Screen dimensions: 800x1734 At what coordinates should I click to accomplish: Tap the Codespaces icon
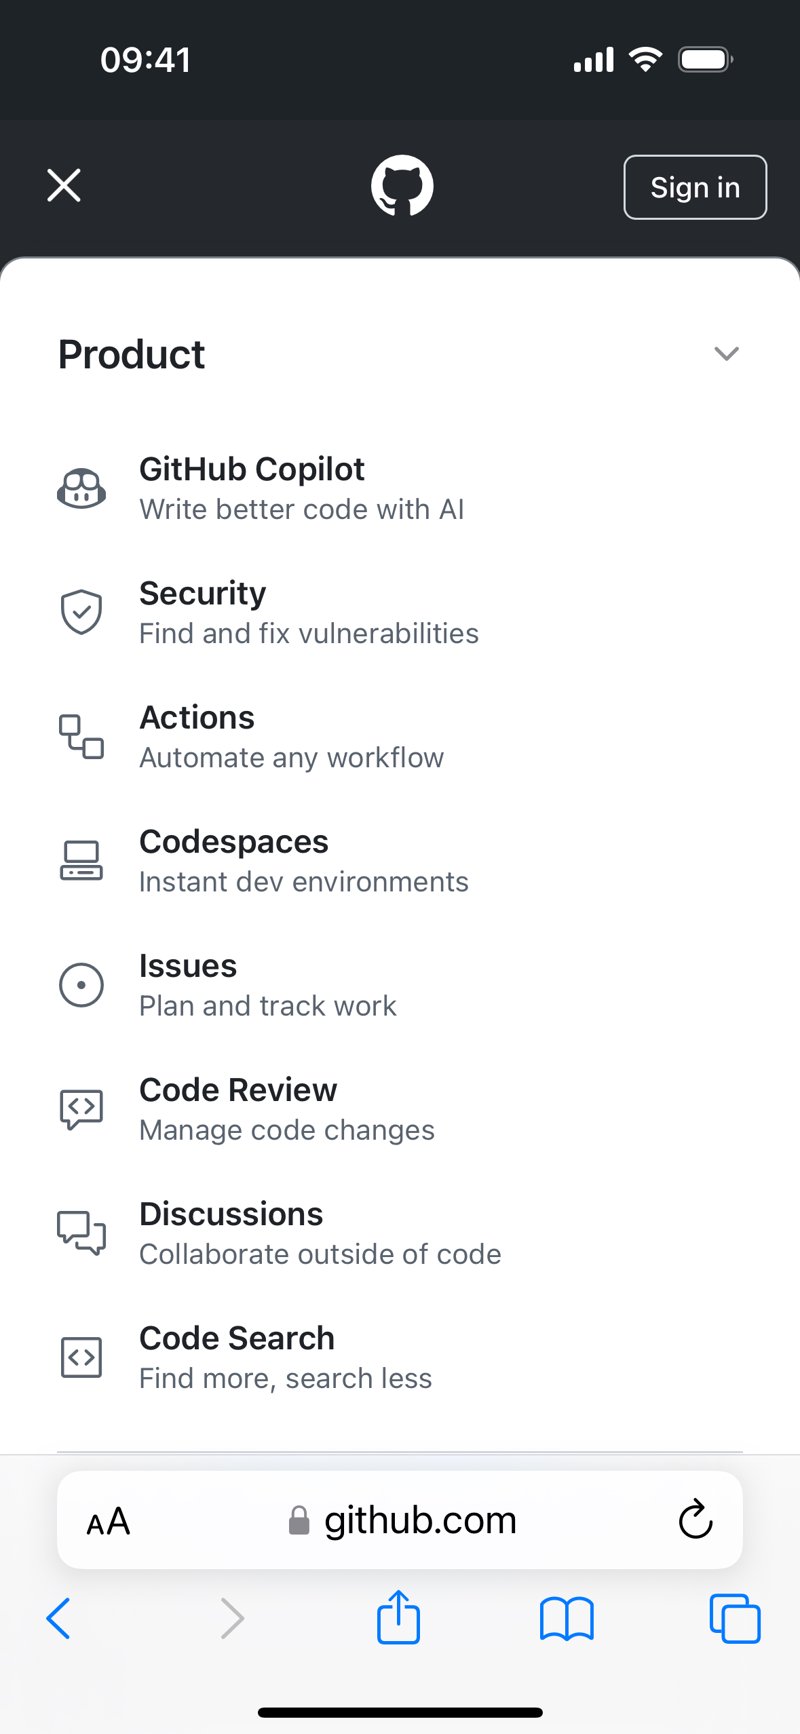(81, 861)
